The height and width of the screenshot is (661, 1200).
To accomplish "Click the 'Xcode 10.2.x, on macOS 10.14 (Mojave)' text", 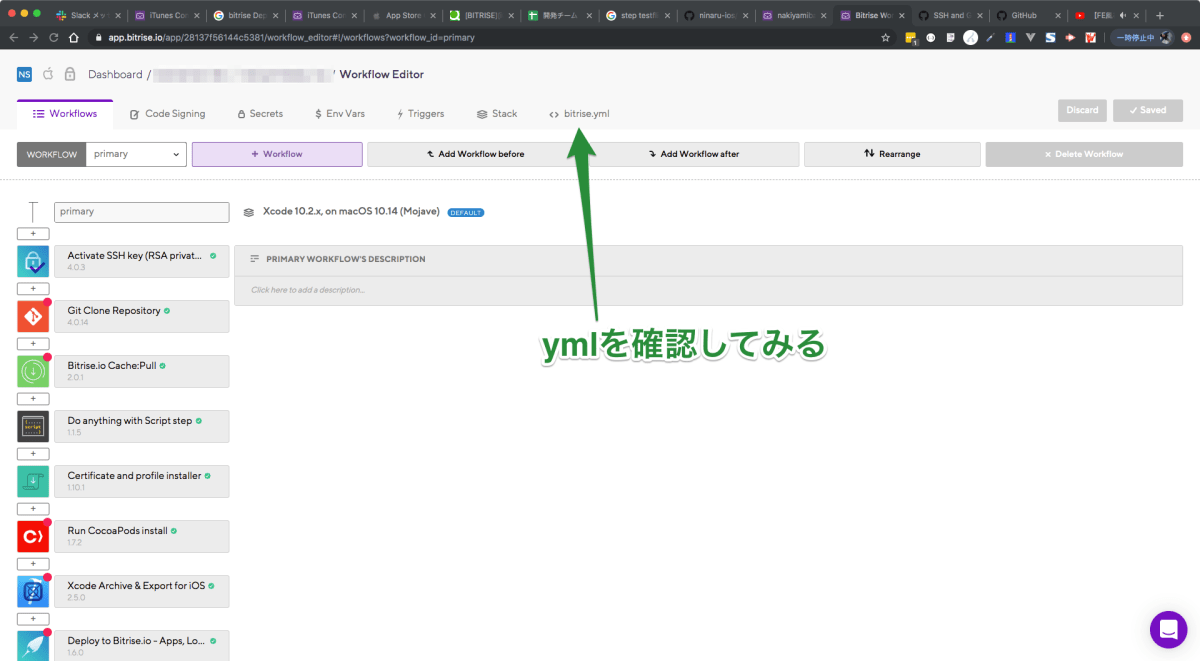I will 351,212.
